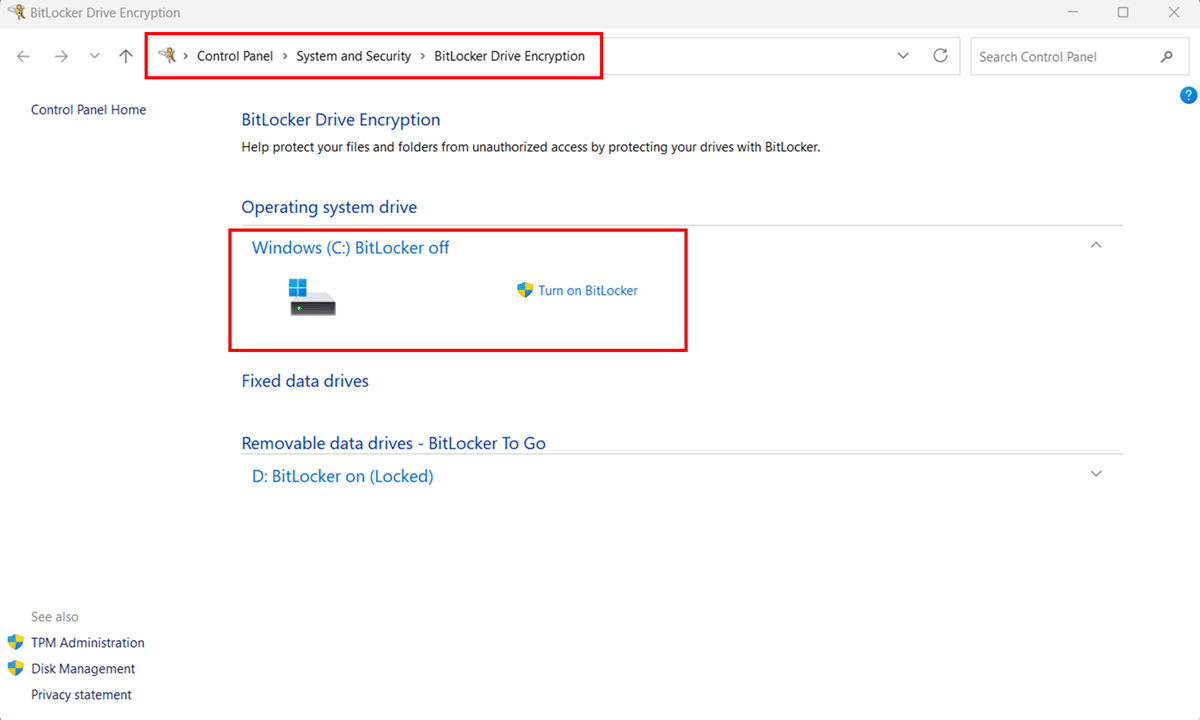Open Control Panel Home link
Screen dimensions: 1200x720
(88, 110)
